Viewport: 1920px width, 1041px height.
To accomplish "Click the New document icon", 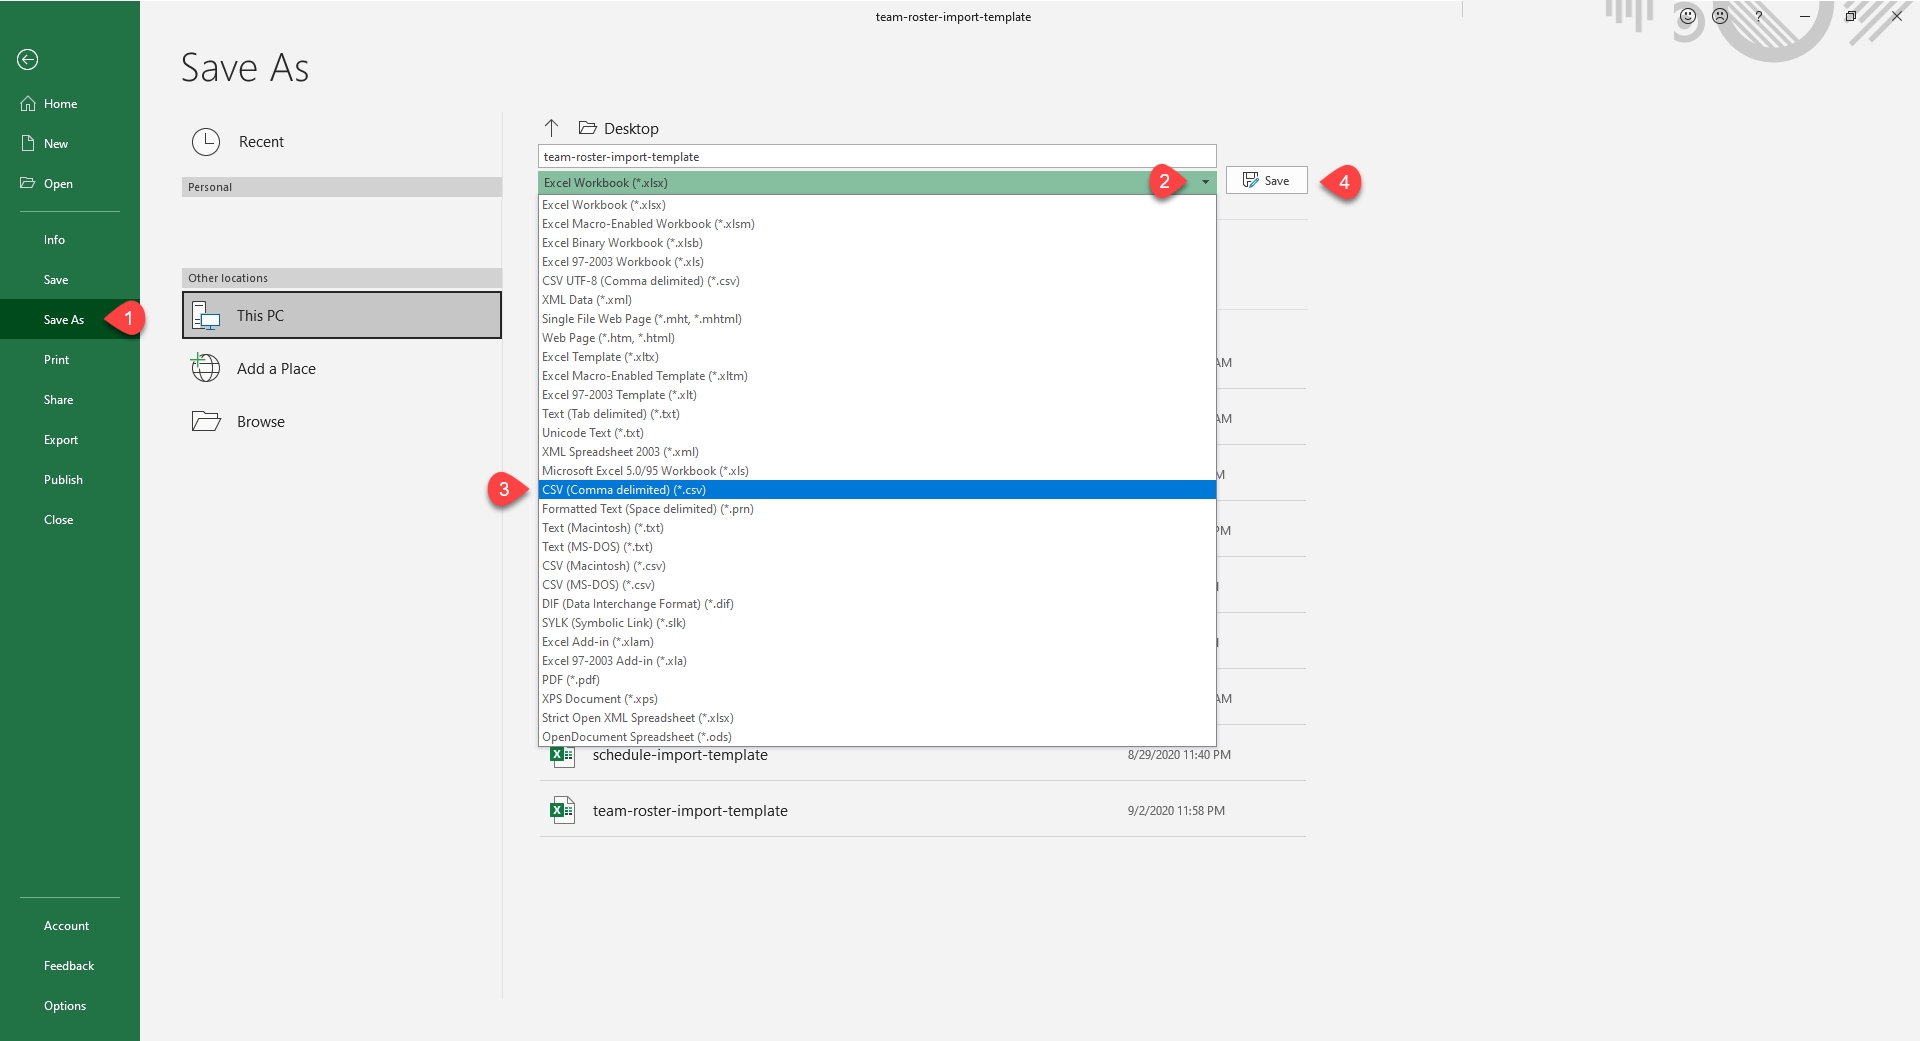I will (x=28, y=143).
